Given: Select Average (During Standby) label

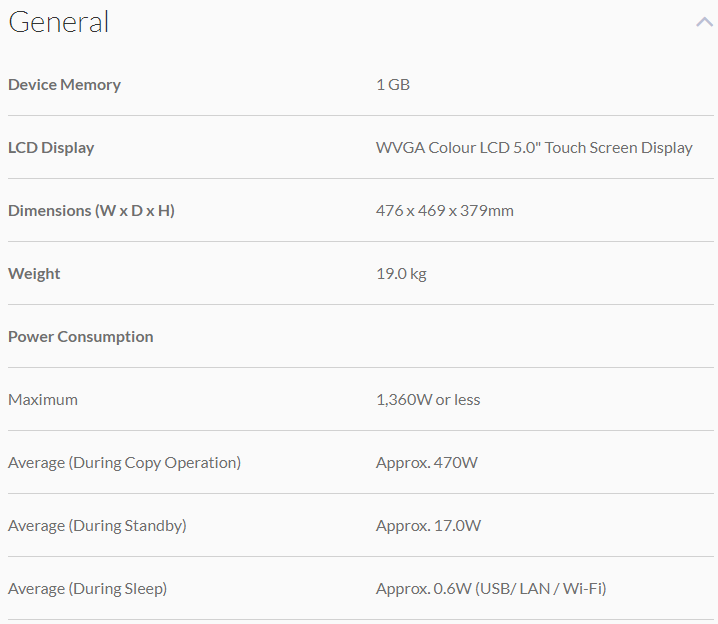Looking at the screenshot, I should (x=97, y=526).
